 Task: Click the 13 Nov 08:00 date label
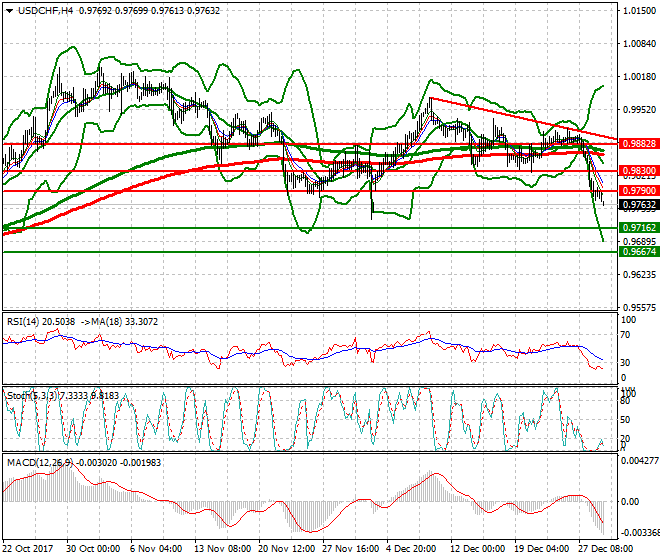[222, 549]
